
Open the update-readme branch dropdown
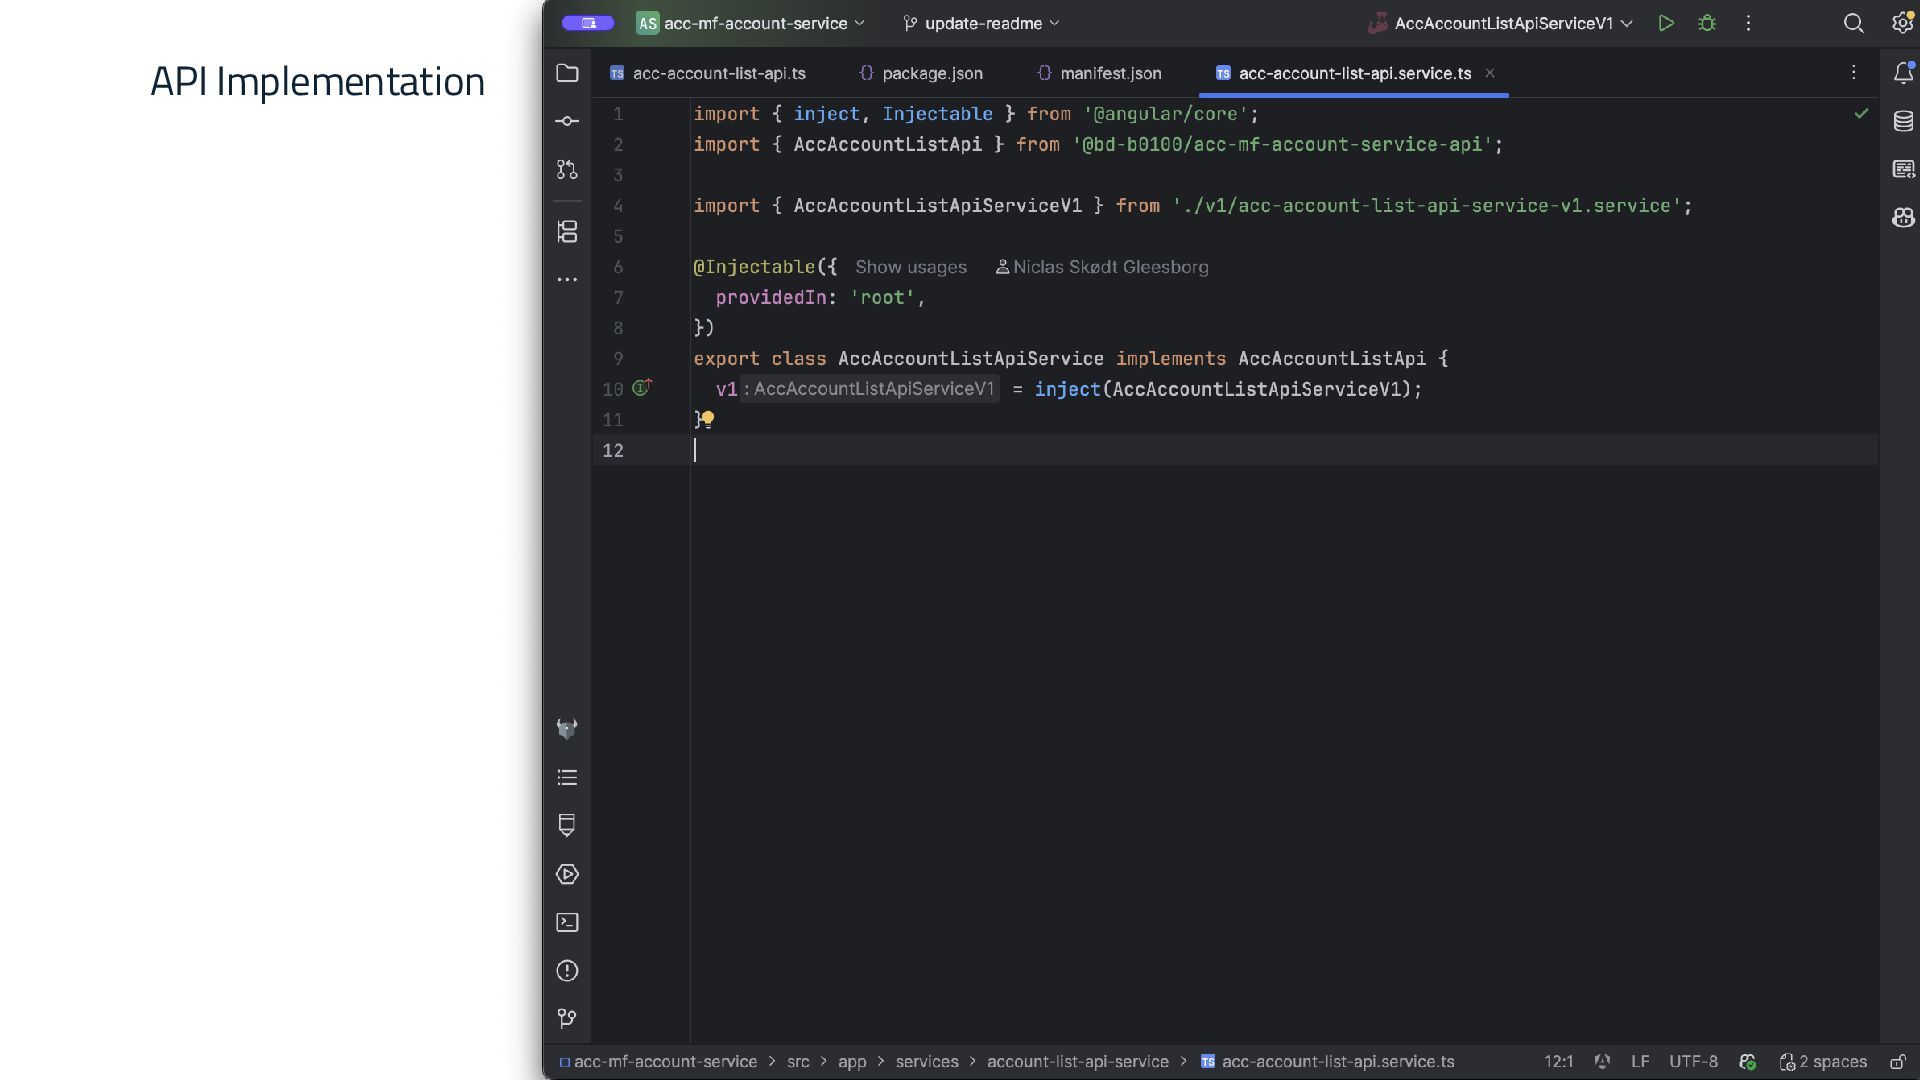coord(982,23)
